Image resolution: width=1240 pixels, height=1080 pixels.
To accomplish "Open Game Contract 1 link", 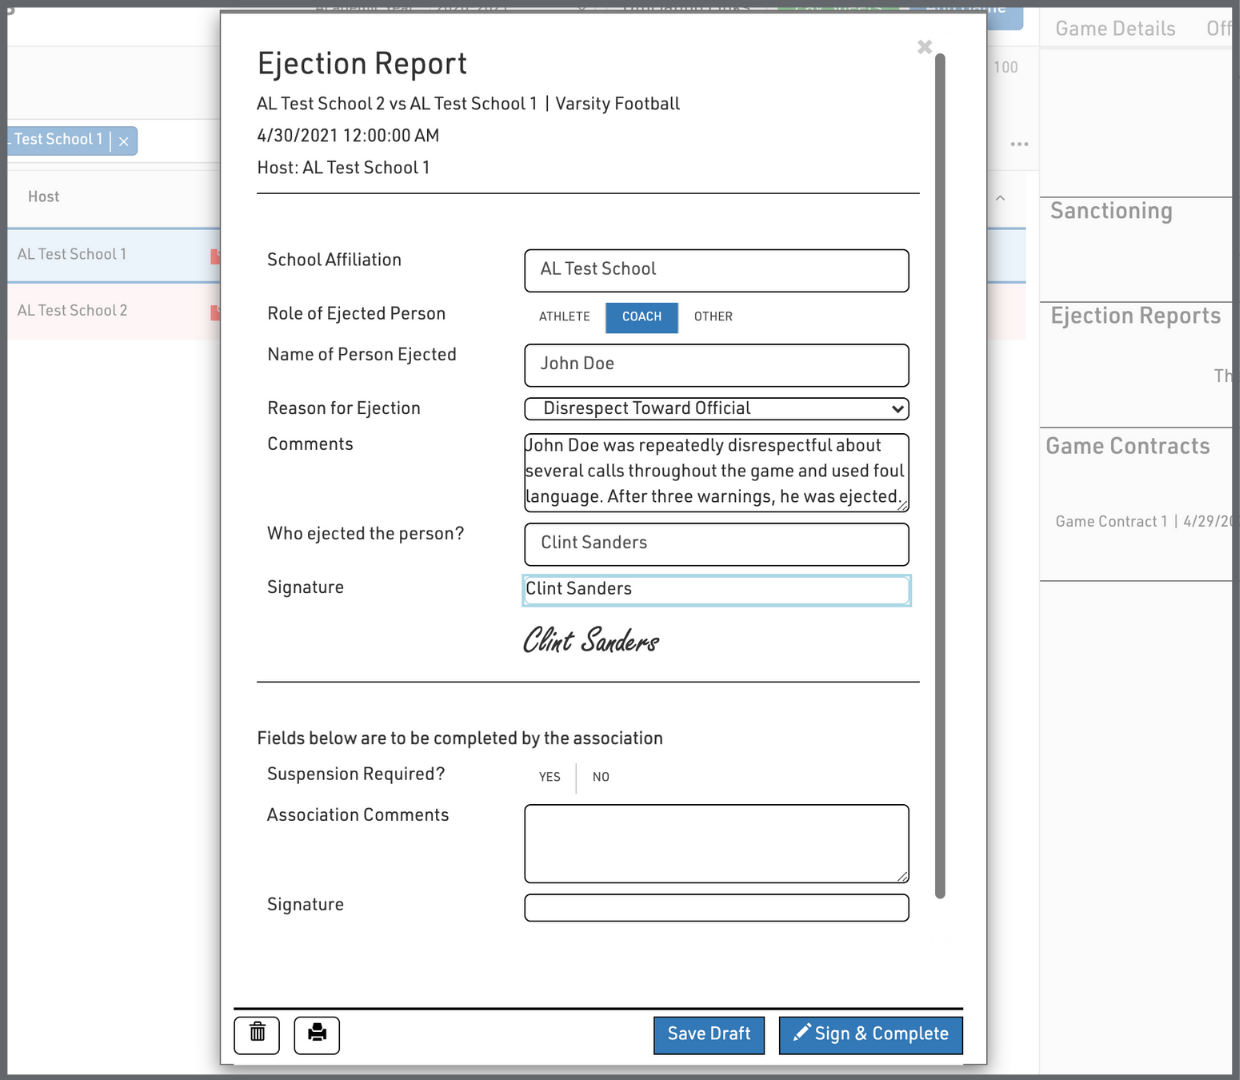I will pos(1110,522).
